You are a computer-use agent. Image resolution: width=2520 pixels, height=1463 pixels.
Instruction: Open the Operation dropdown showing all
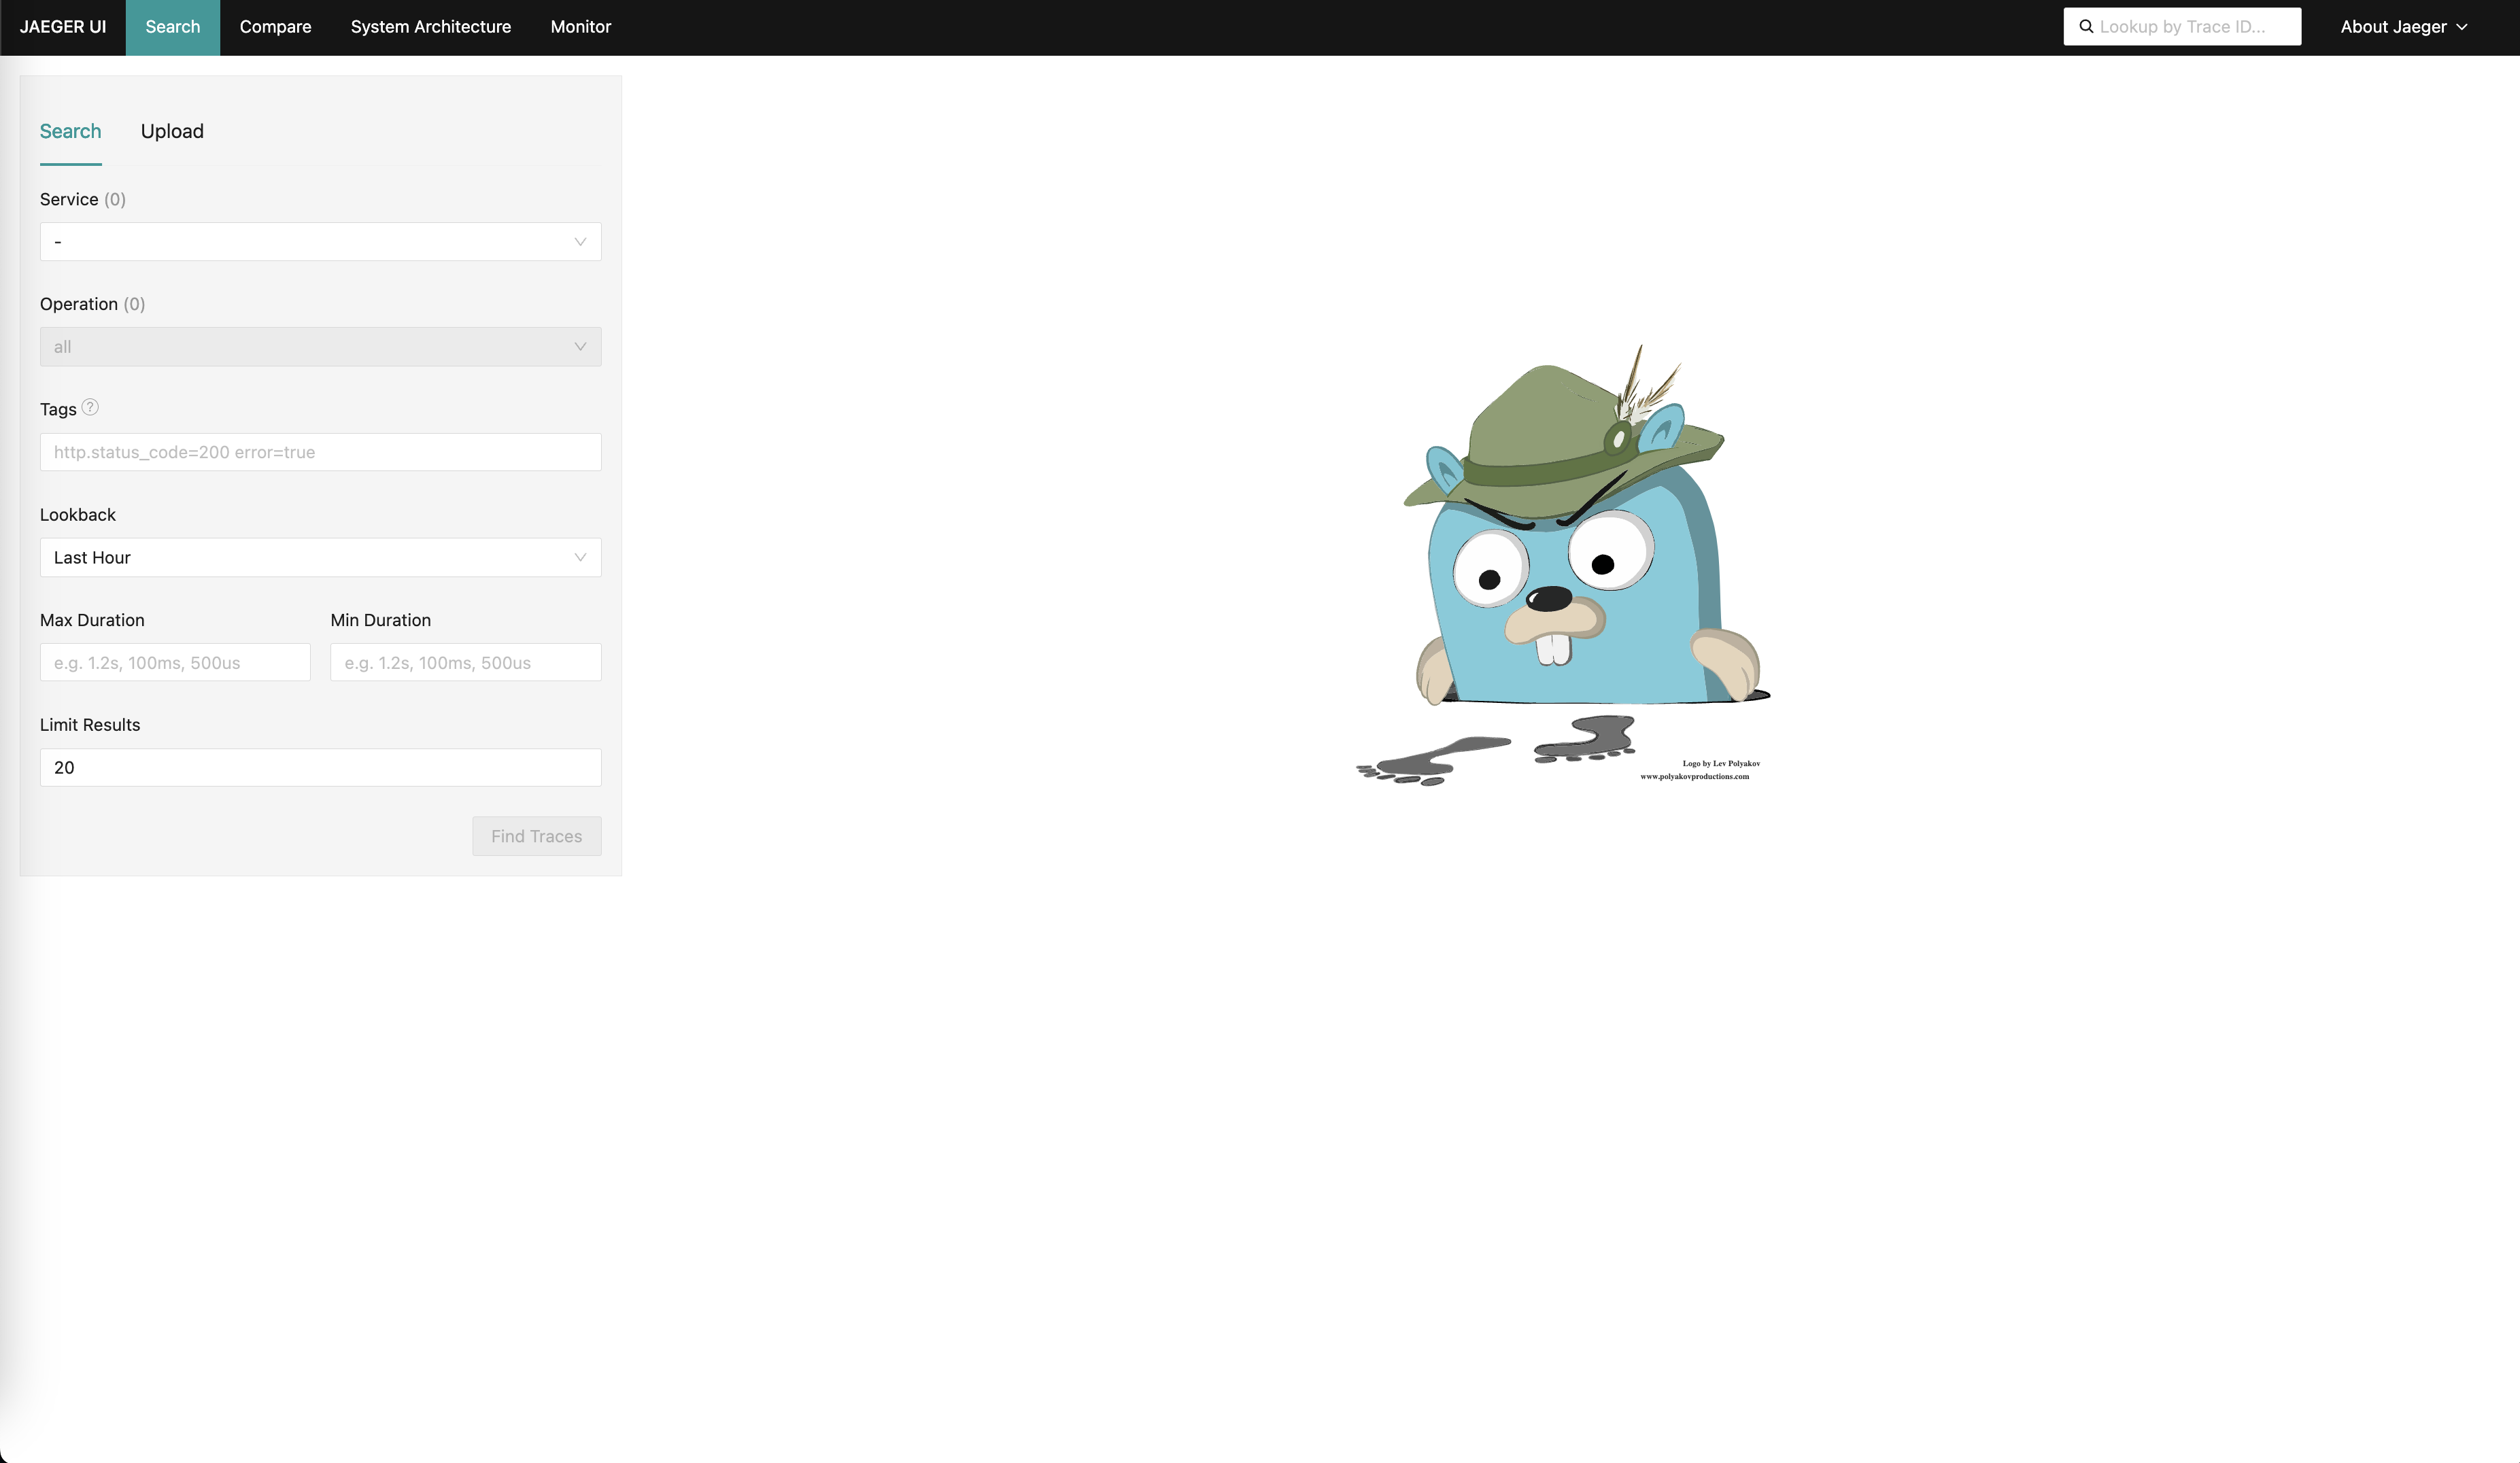pos(320,347)
